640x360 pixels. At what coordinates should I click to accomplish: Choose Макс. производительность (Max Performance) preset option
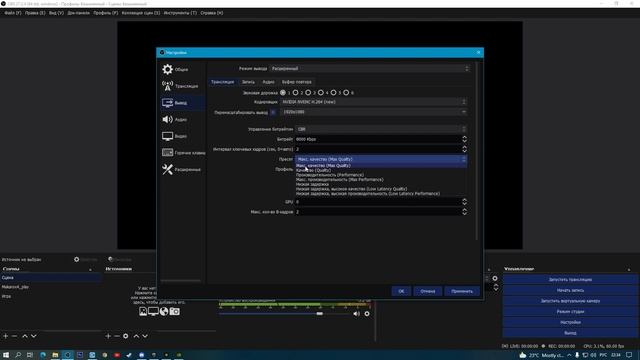(340, 180)
